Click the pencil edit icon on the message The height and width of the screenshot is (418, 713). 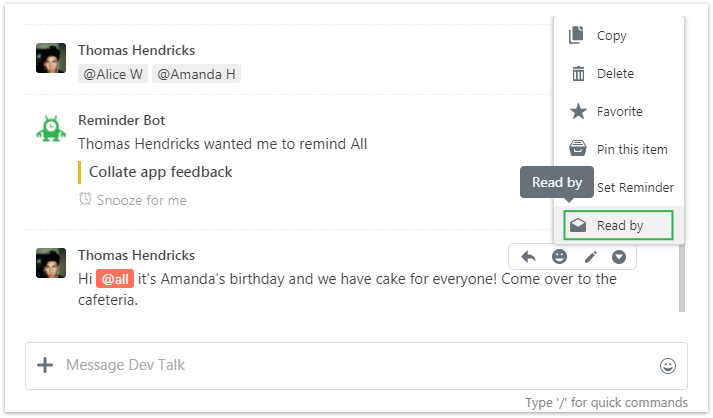point(590,257)
